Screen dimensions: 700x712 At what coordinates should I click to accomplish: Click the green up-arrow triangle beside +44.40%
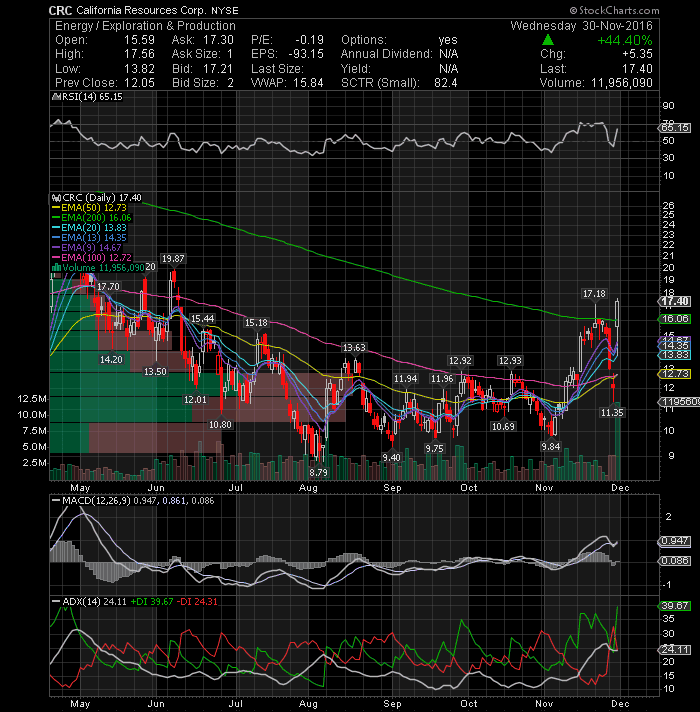coord(548,40)
